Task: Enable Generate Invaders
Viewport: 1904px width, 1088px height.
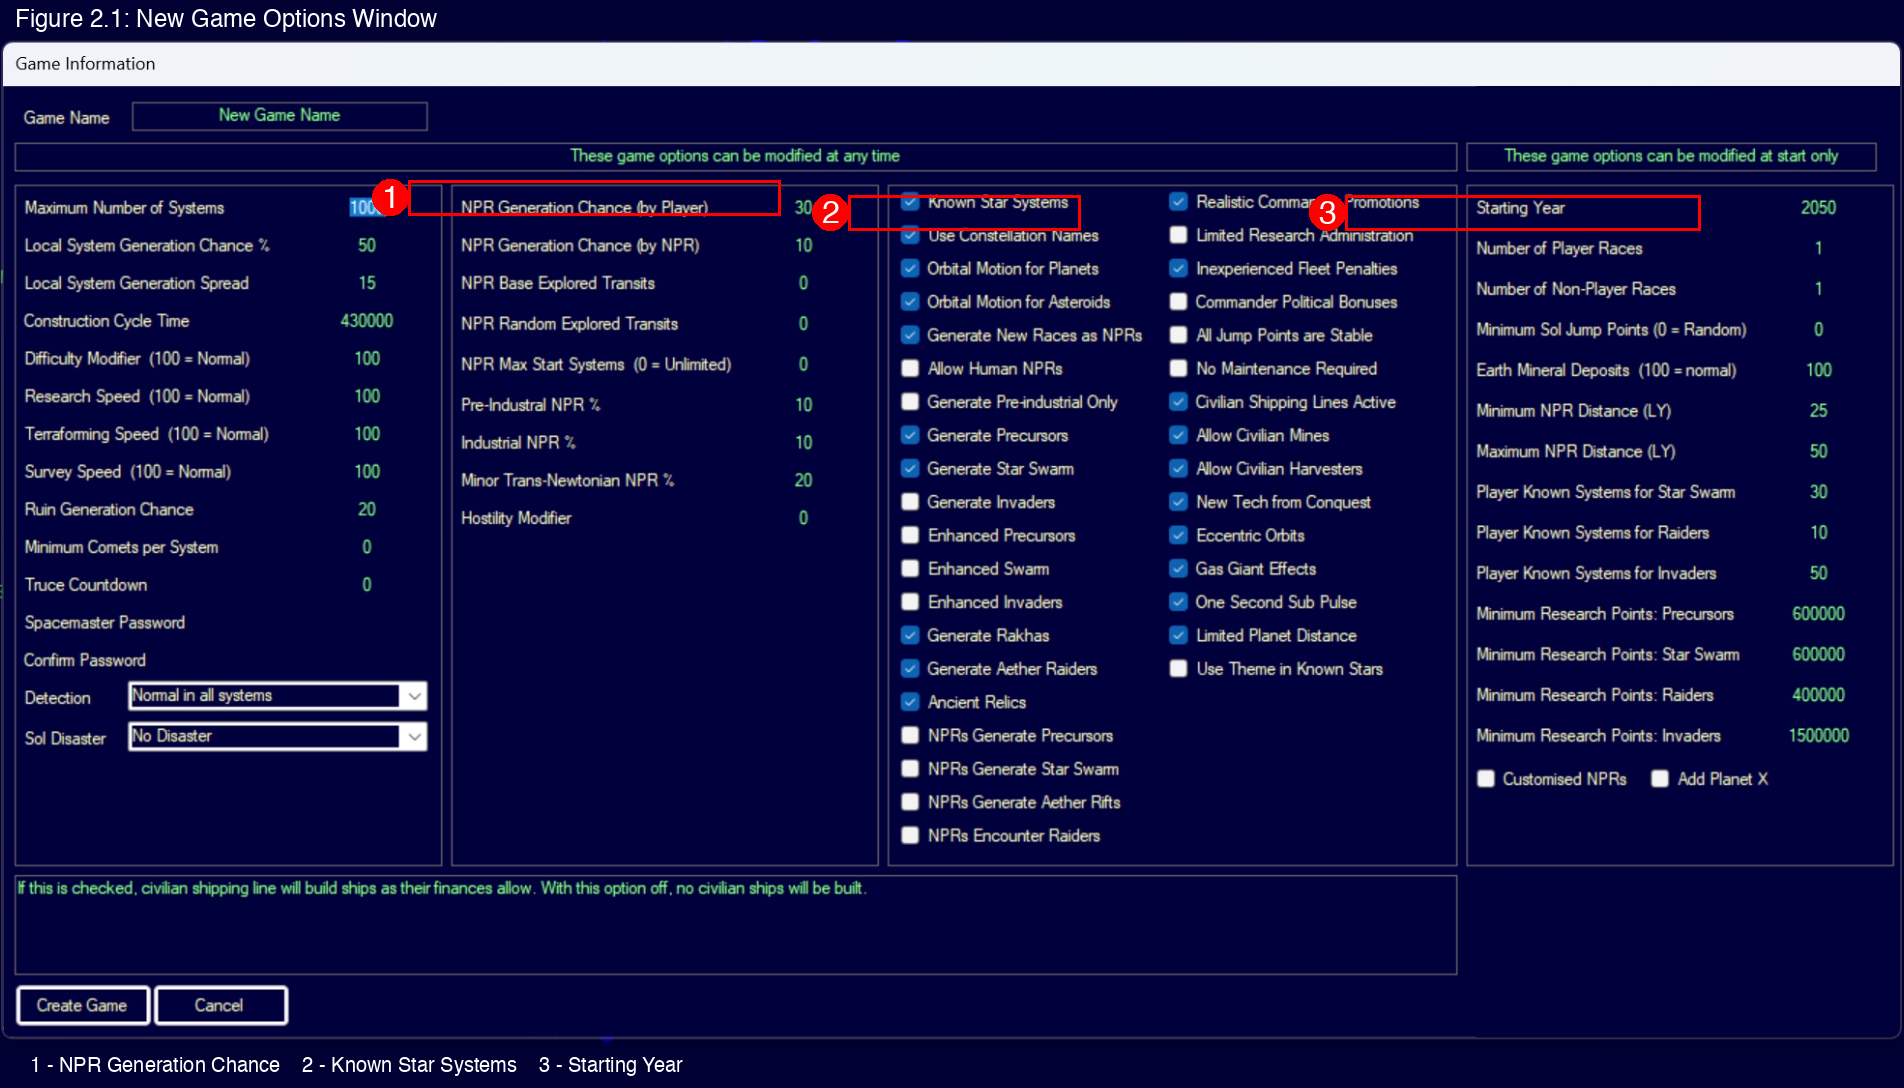Action: (910, 501)
